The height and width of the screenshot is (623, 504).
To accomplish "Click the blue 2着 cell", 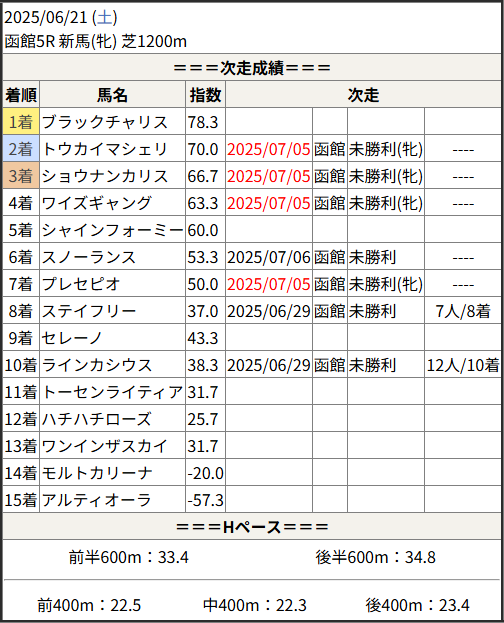I will point(21,149).
